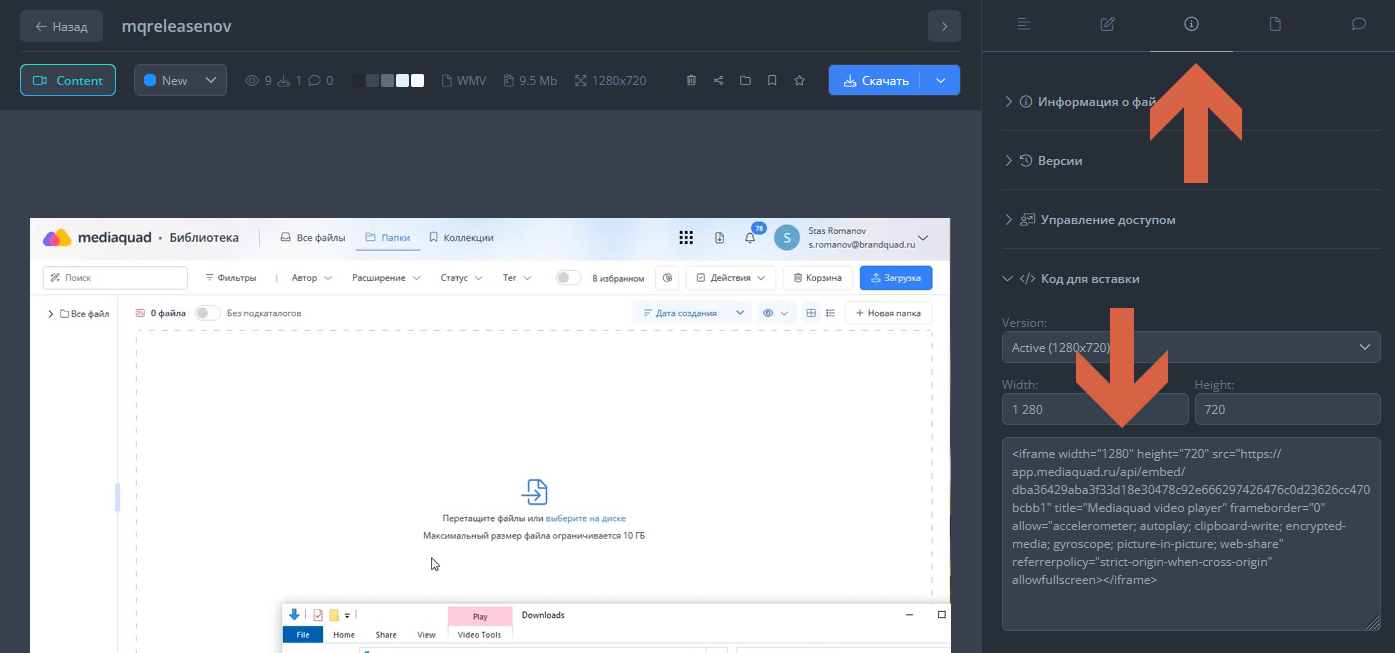Open the comments speech-bubble panel tab

tap(1358, 25)
